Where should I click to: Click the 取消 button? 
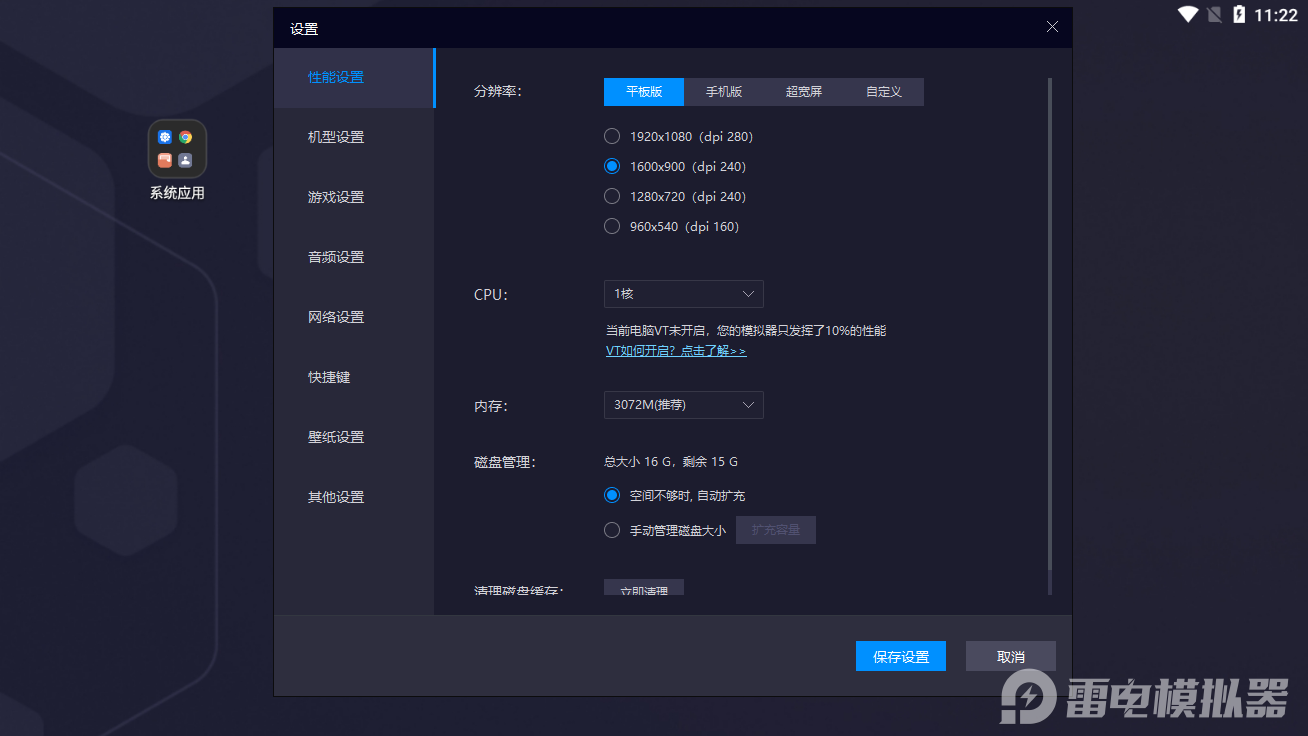[x=1011, y=657]
